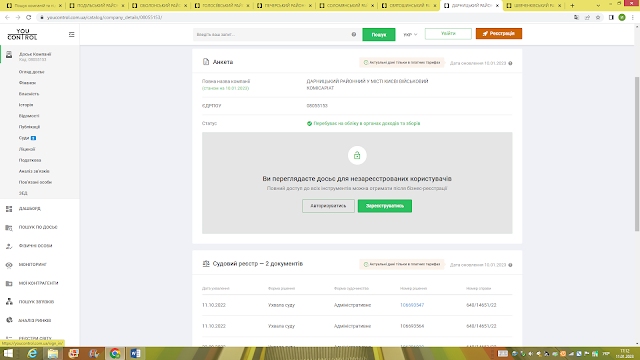Open the Аналіз ринків sidebar icon
Viewport: 640px width, 360px height.
click(x=9, y=320)
